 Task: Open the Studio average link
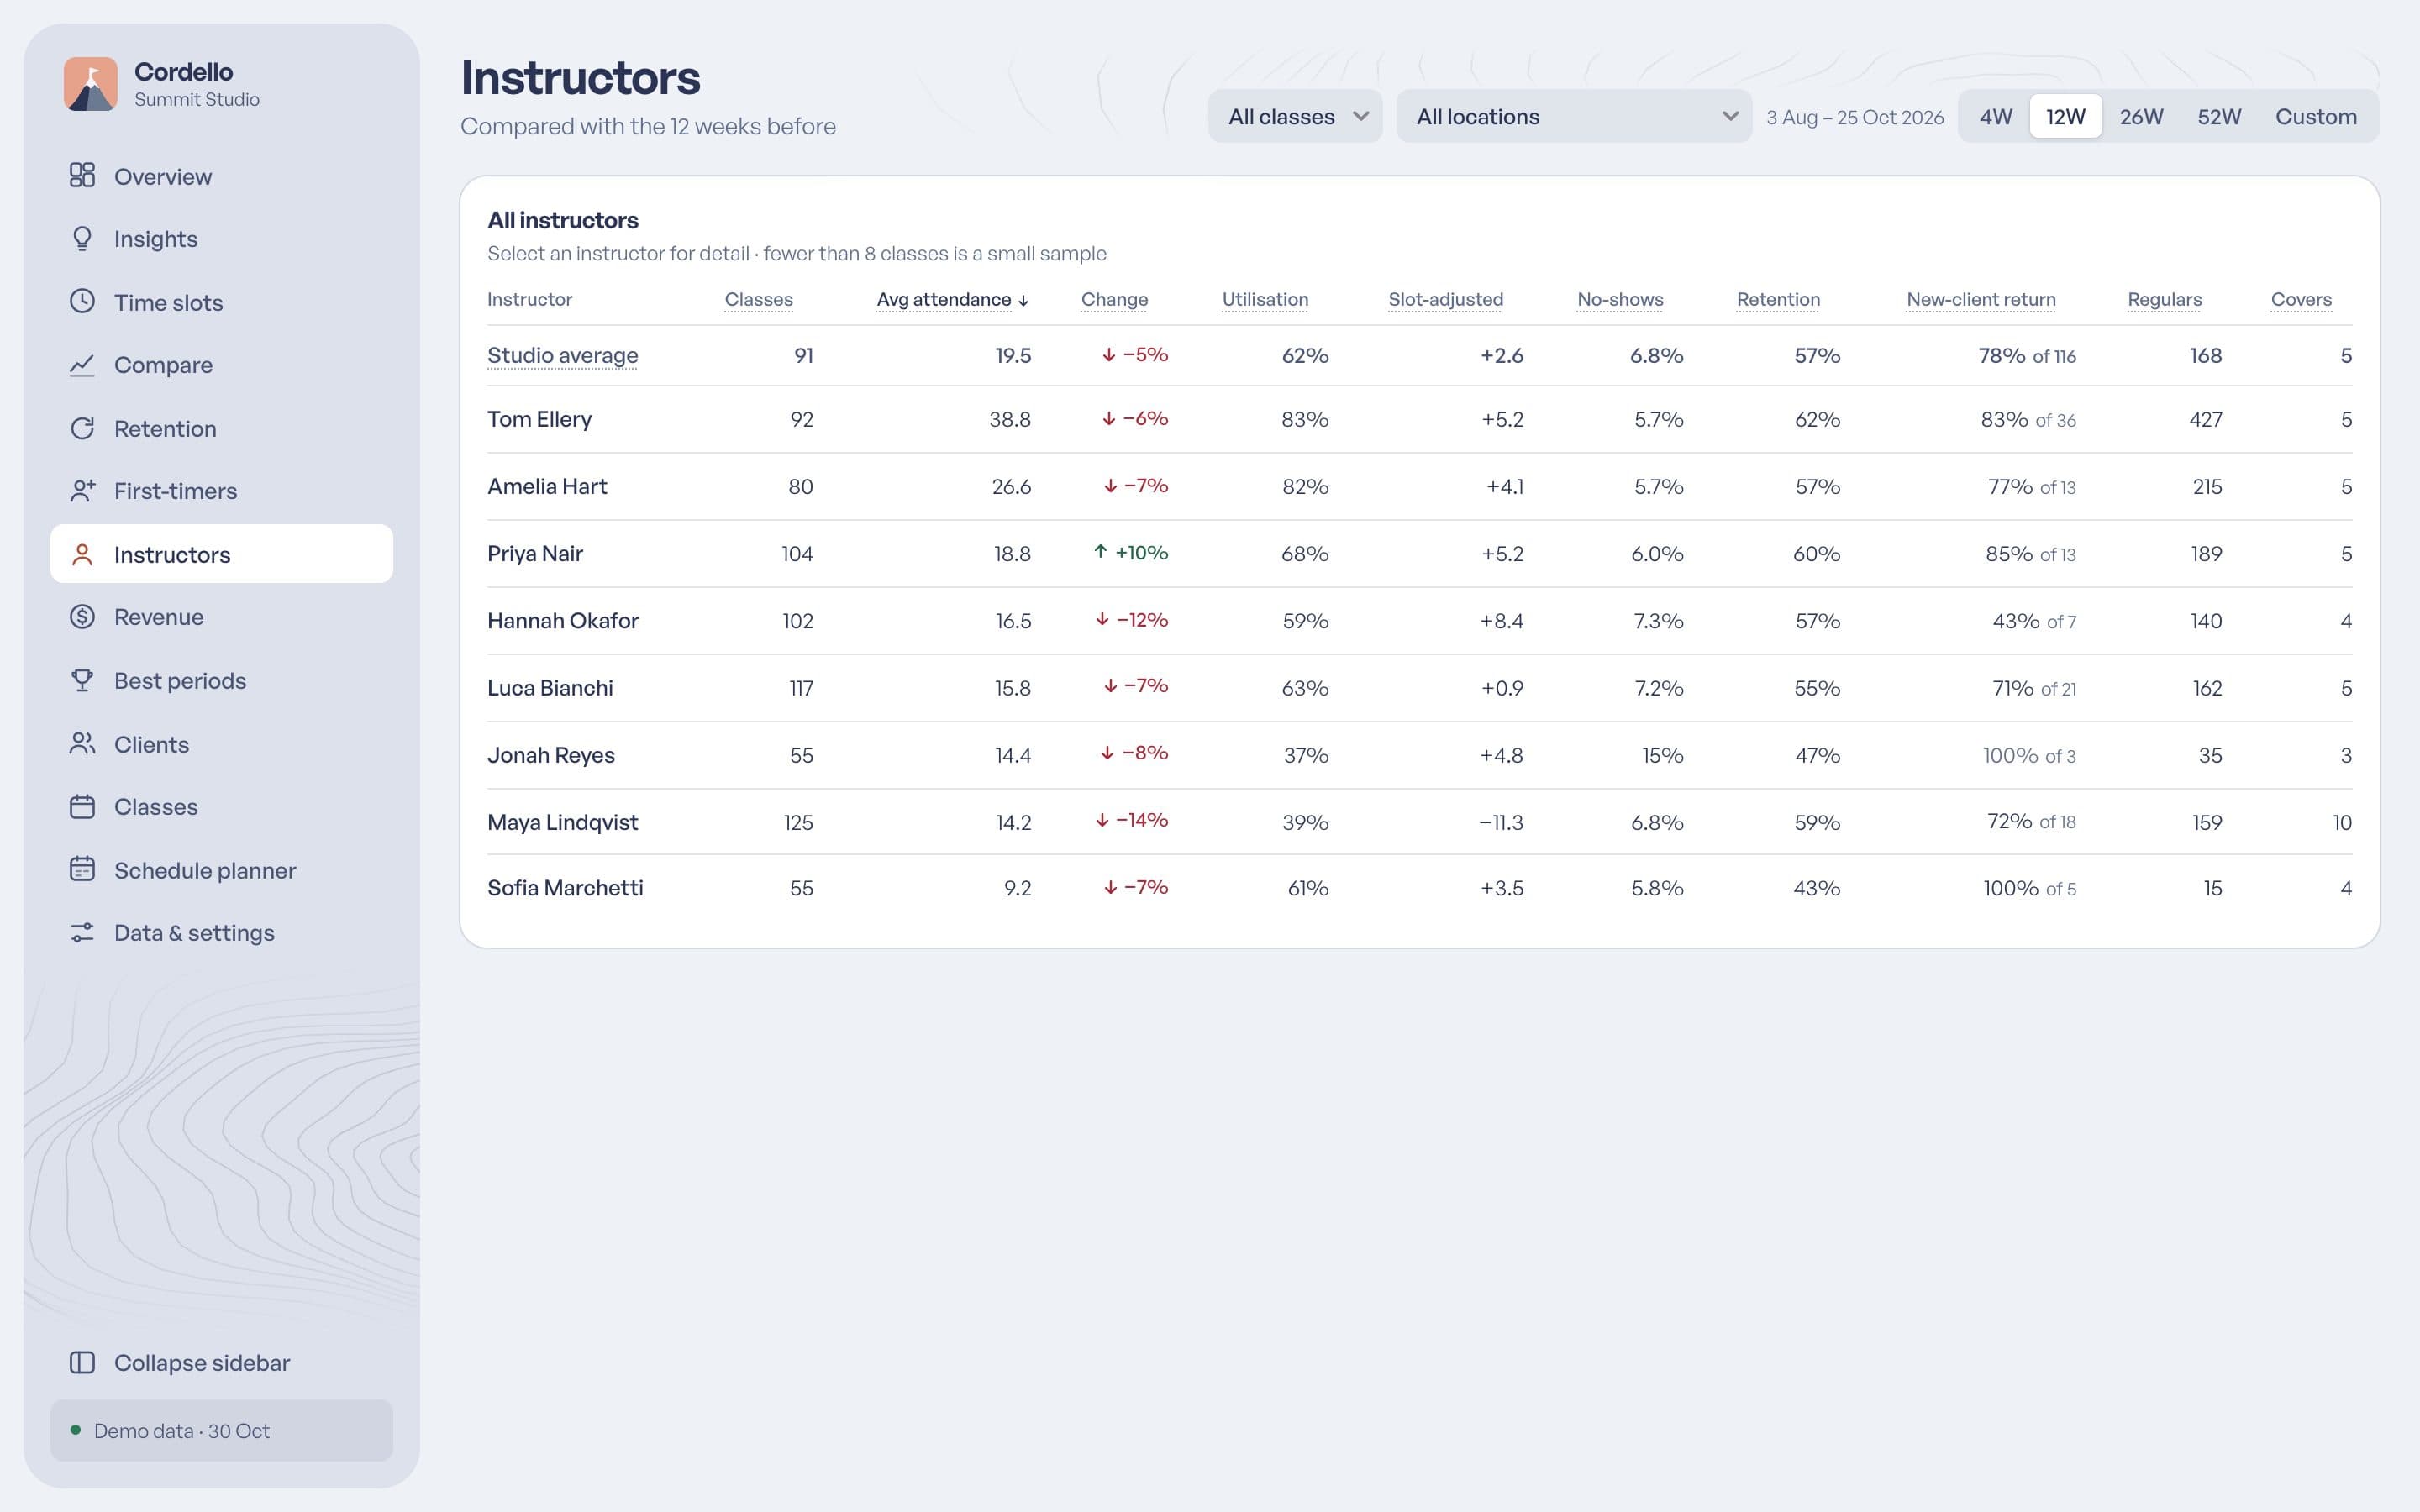pyautogui.click(x=562, y=355)
